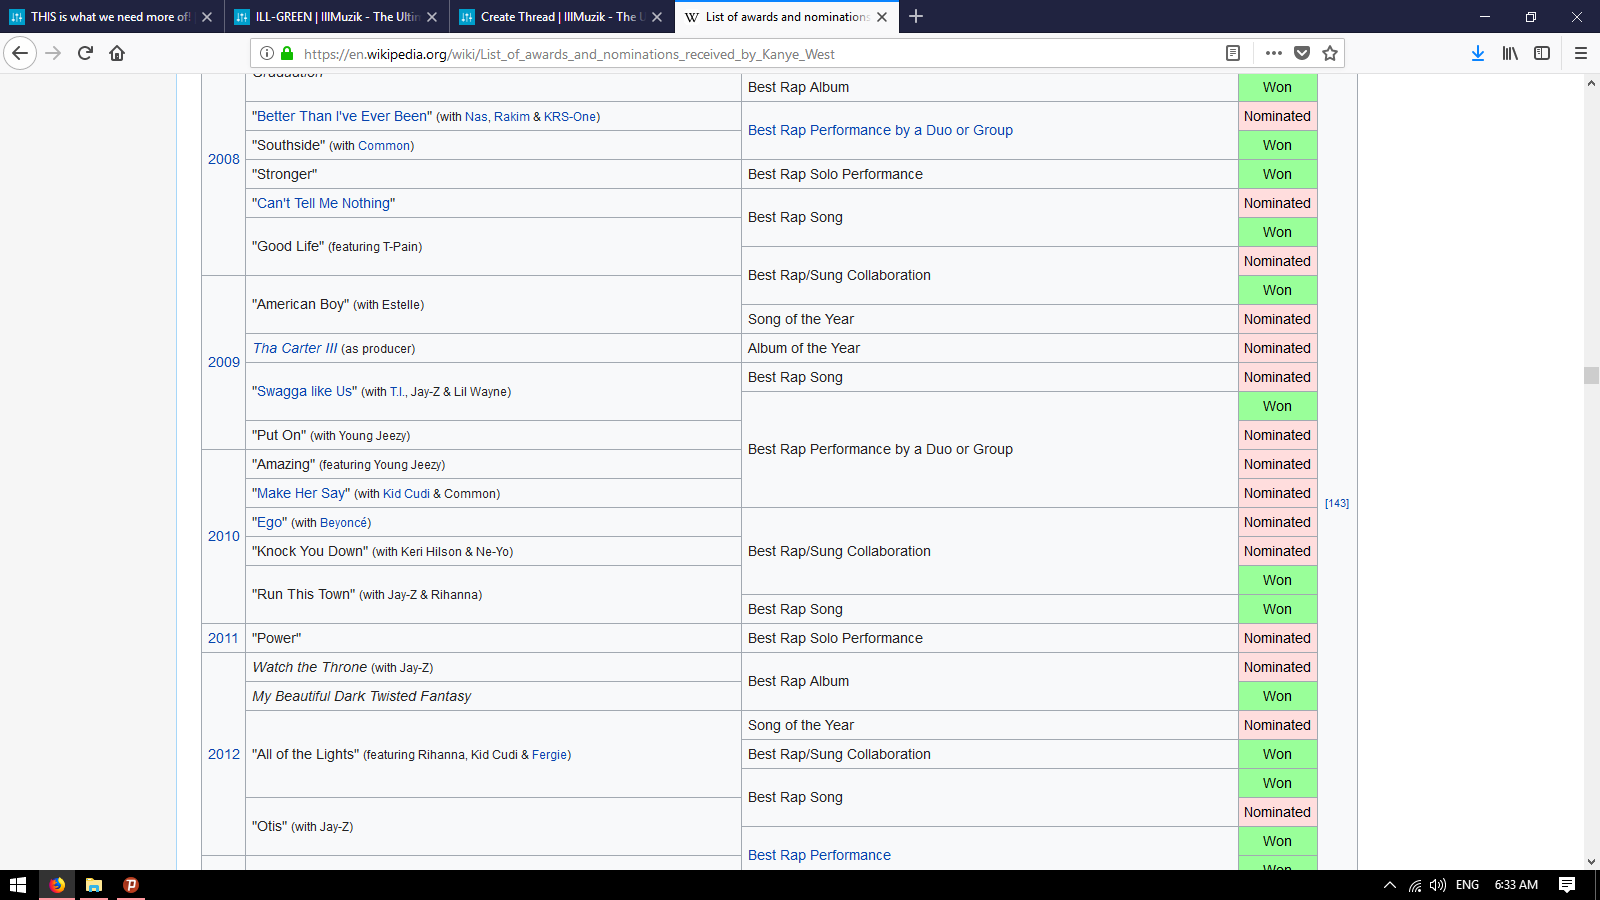Open the downloads panel
Image resolution: width=1600 pixels, height=900 pixels.
coord(1478,53)
